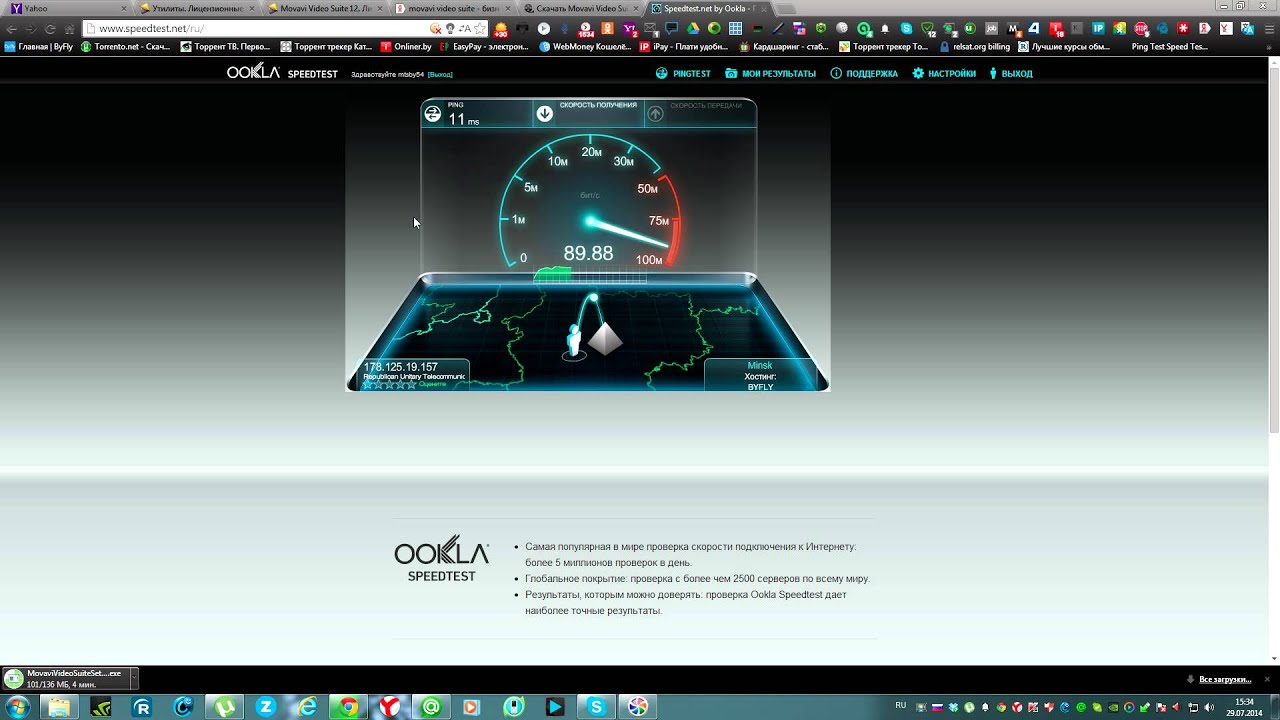Viewport: 1280px width, 720px height.
Task: Open the Onliner.by bookmark
Action: pos(406,46)
